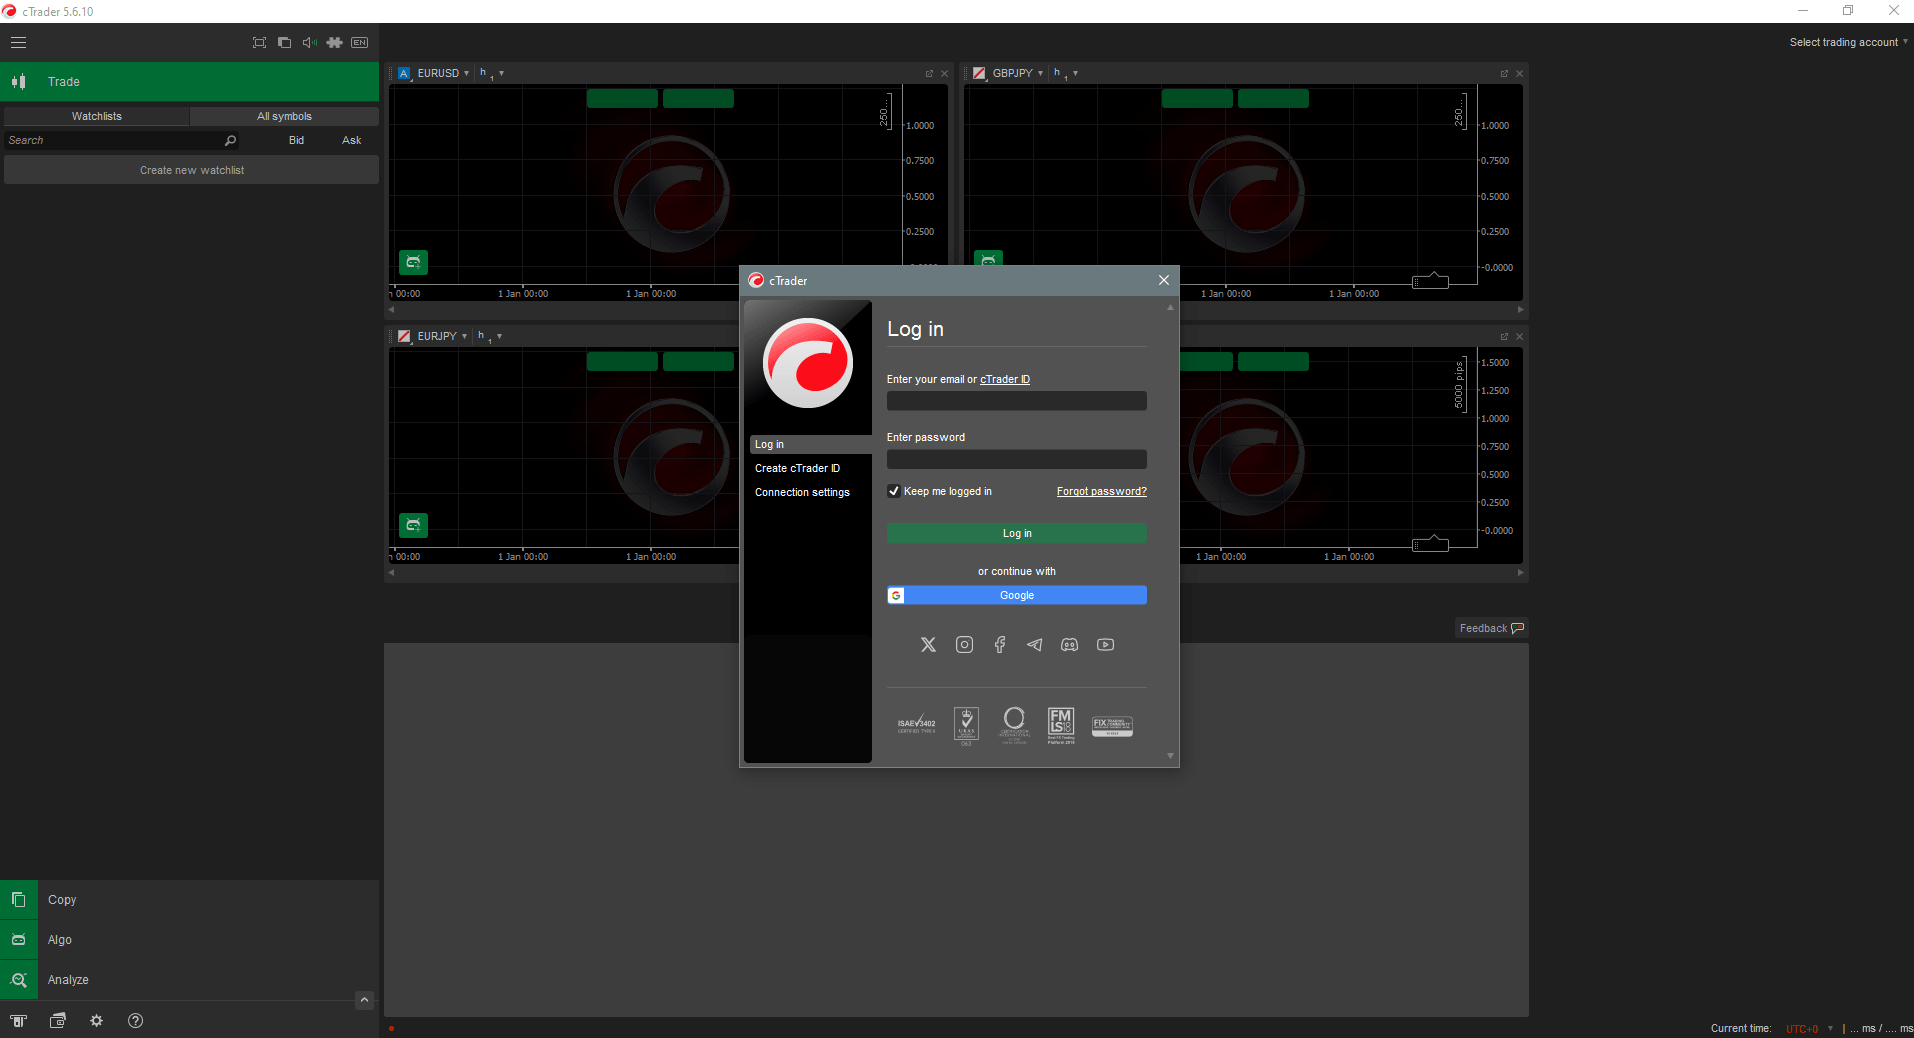Detach the GBPJPY chart window
The height and width of the screenshot is (1038, 1914).
pyautogui.click(x=1504, y=73)
